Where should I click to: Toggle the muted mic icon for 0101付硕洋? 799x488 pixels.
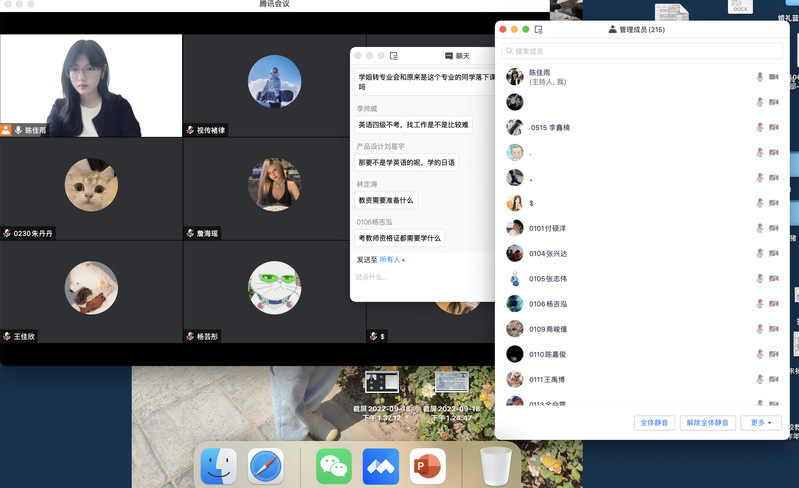click(x=760, y=228)
